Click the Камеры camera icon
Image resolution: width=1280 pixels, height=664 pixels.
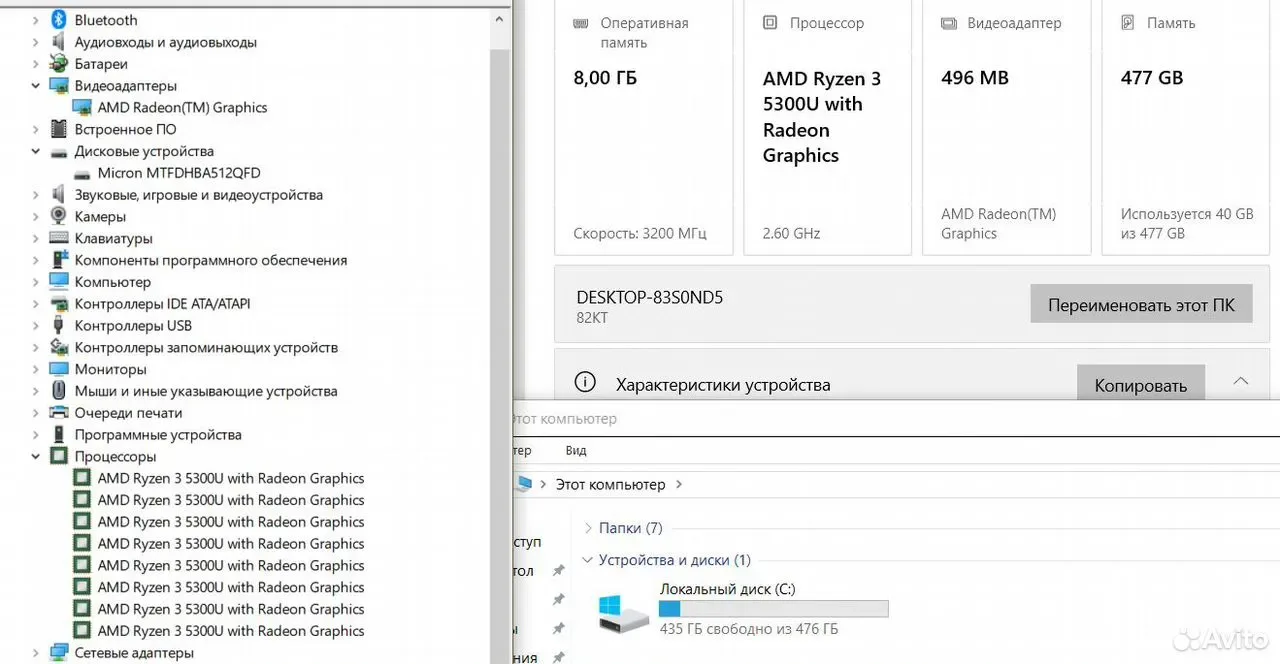[x=58, y=217]
